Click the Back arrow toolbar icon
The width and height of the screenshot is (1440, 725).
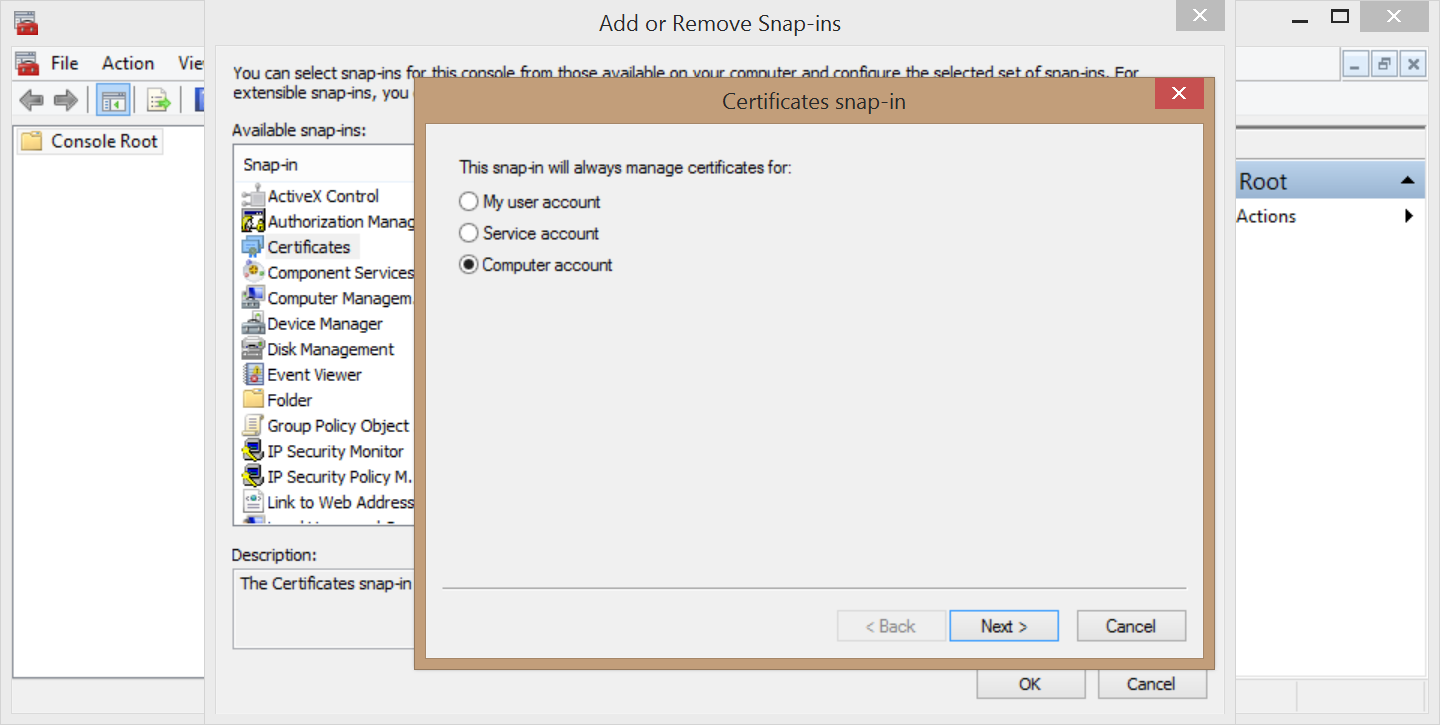[x=32, y=100]
